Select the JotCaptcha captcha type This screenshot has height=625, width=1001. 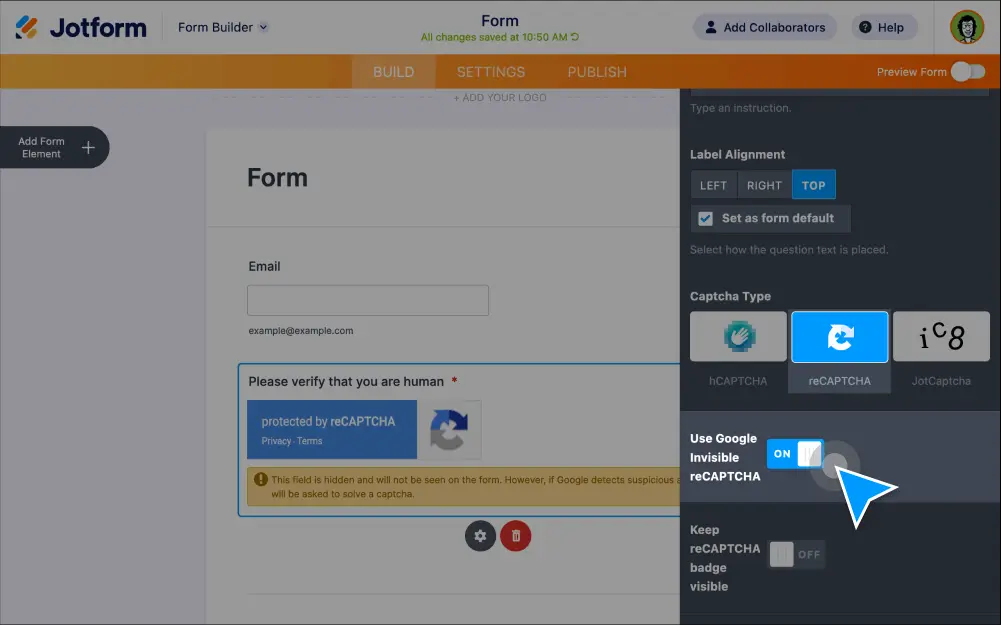[x=941, y=337]
